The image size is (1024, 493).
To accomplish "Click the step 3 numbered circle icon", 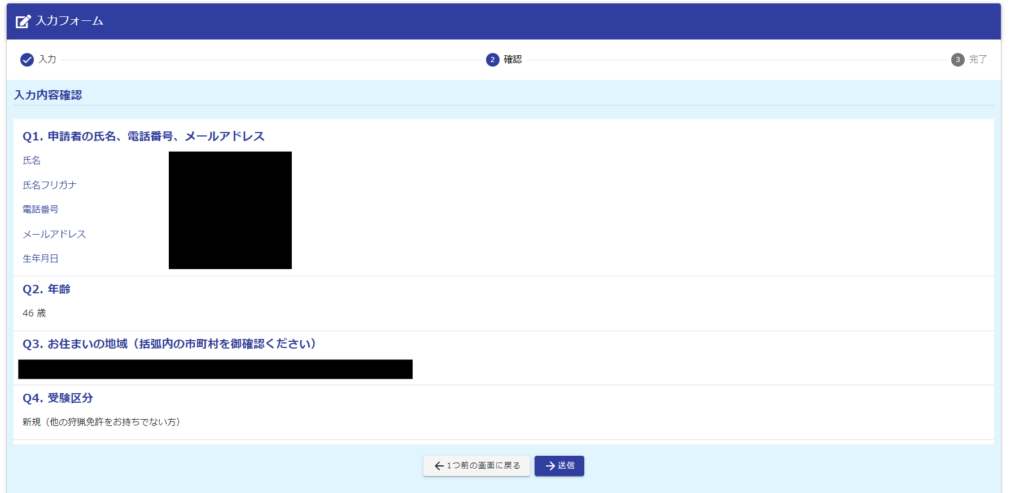I will coord(958,60).
